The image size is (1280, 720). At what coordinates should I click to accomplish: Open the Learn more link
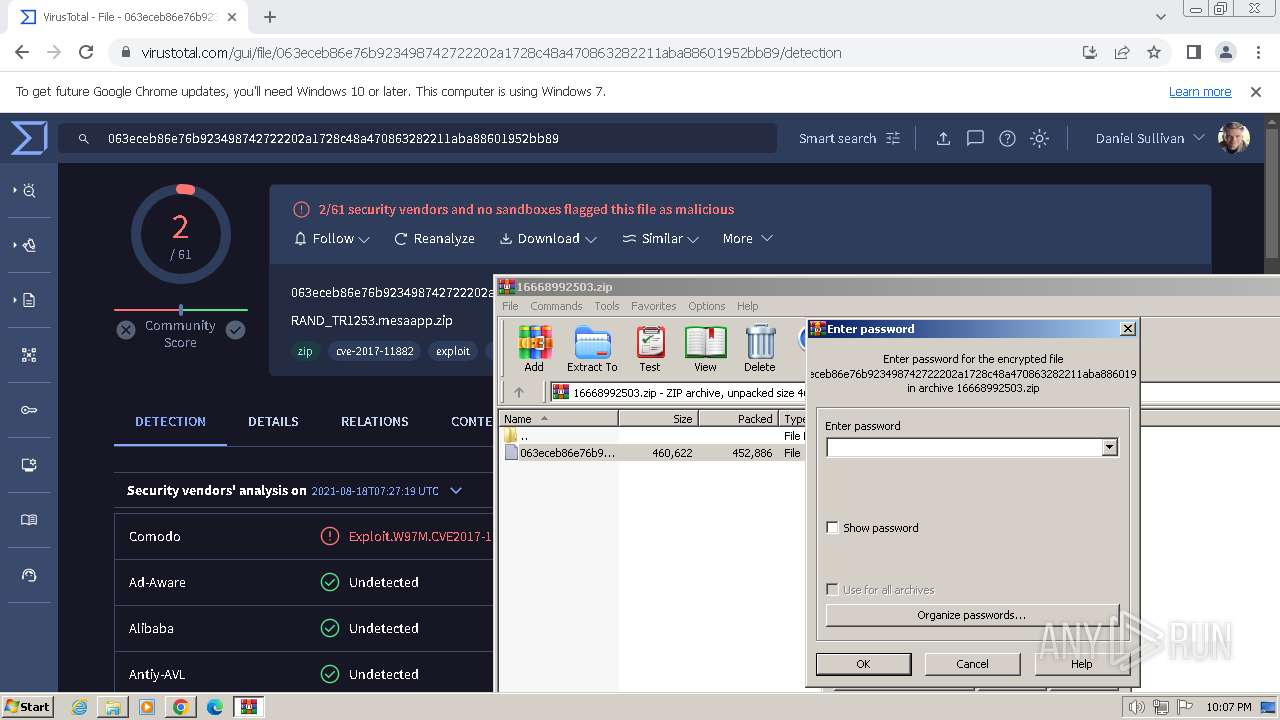(x=1200, y=91)
